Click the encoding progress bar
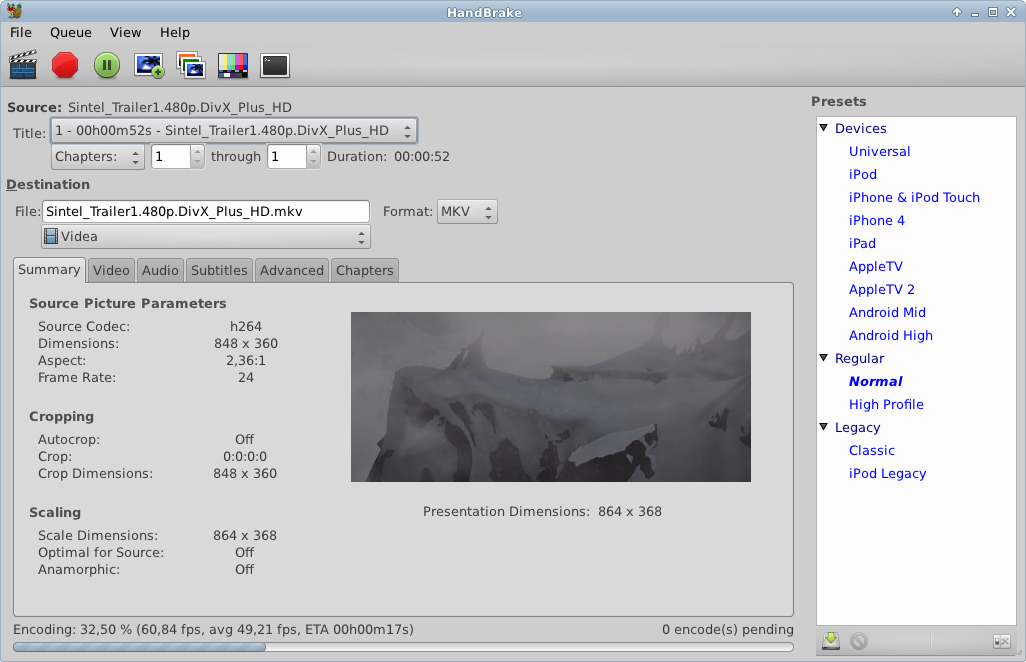The height and width of the screenshot is (662, 1026). pos(403,647)
